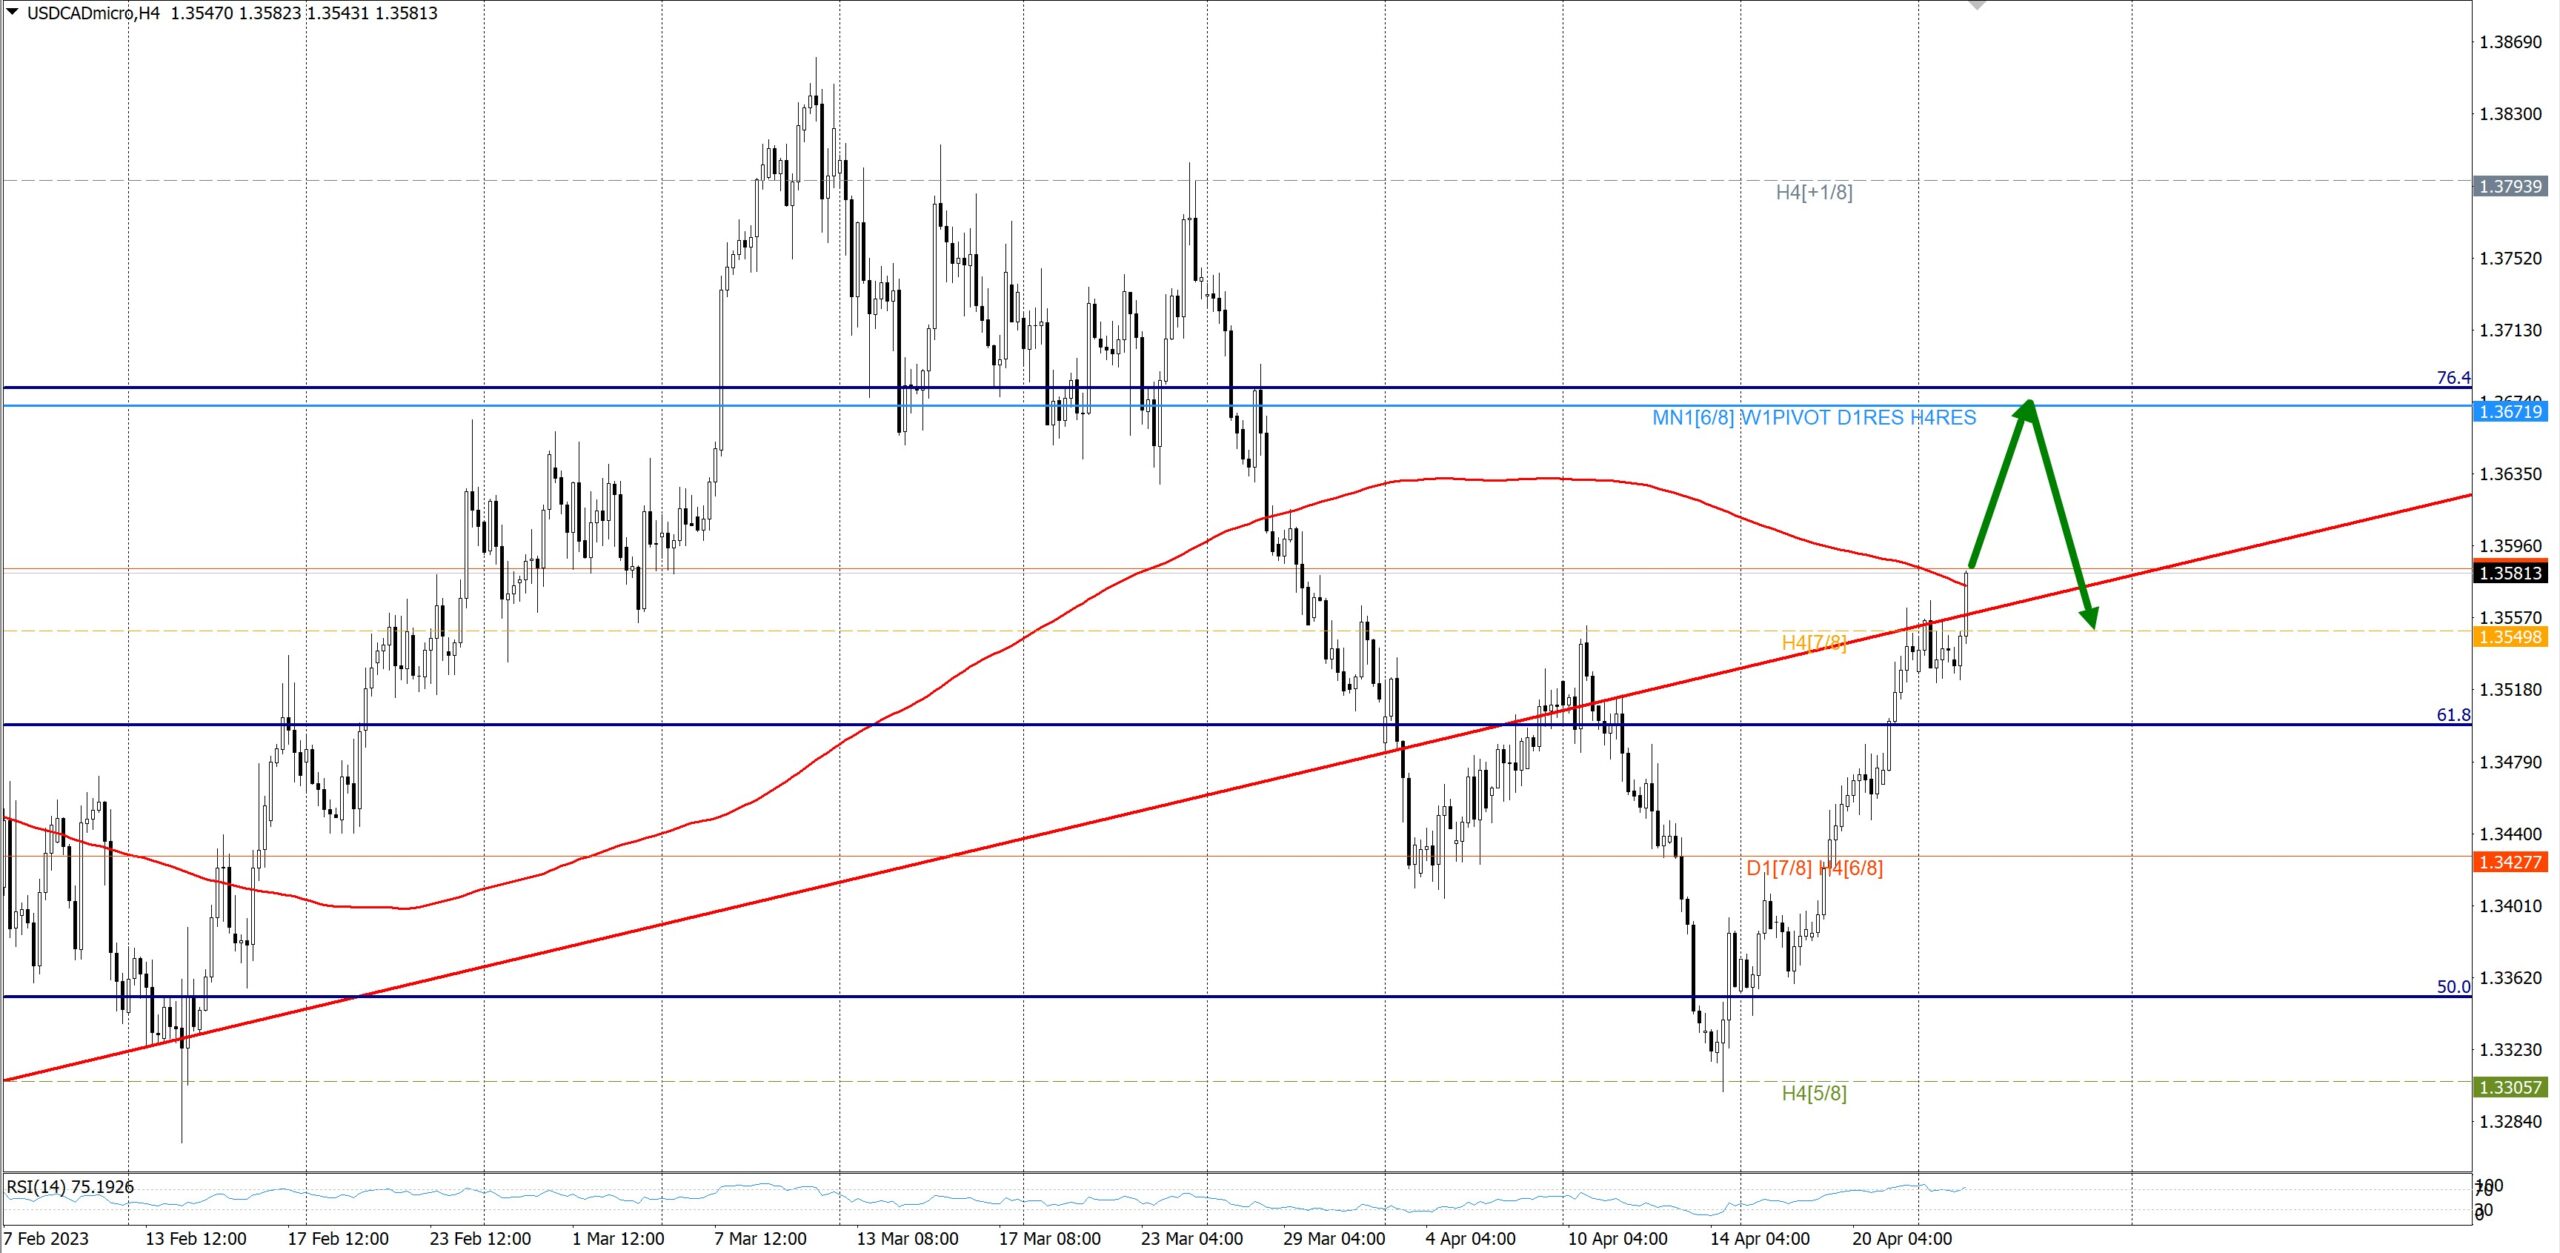2560x1253 pixels.
Task: Click the black current price 1.35813 tag
Action: coord(2509,573)
